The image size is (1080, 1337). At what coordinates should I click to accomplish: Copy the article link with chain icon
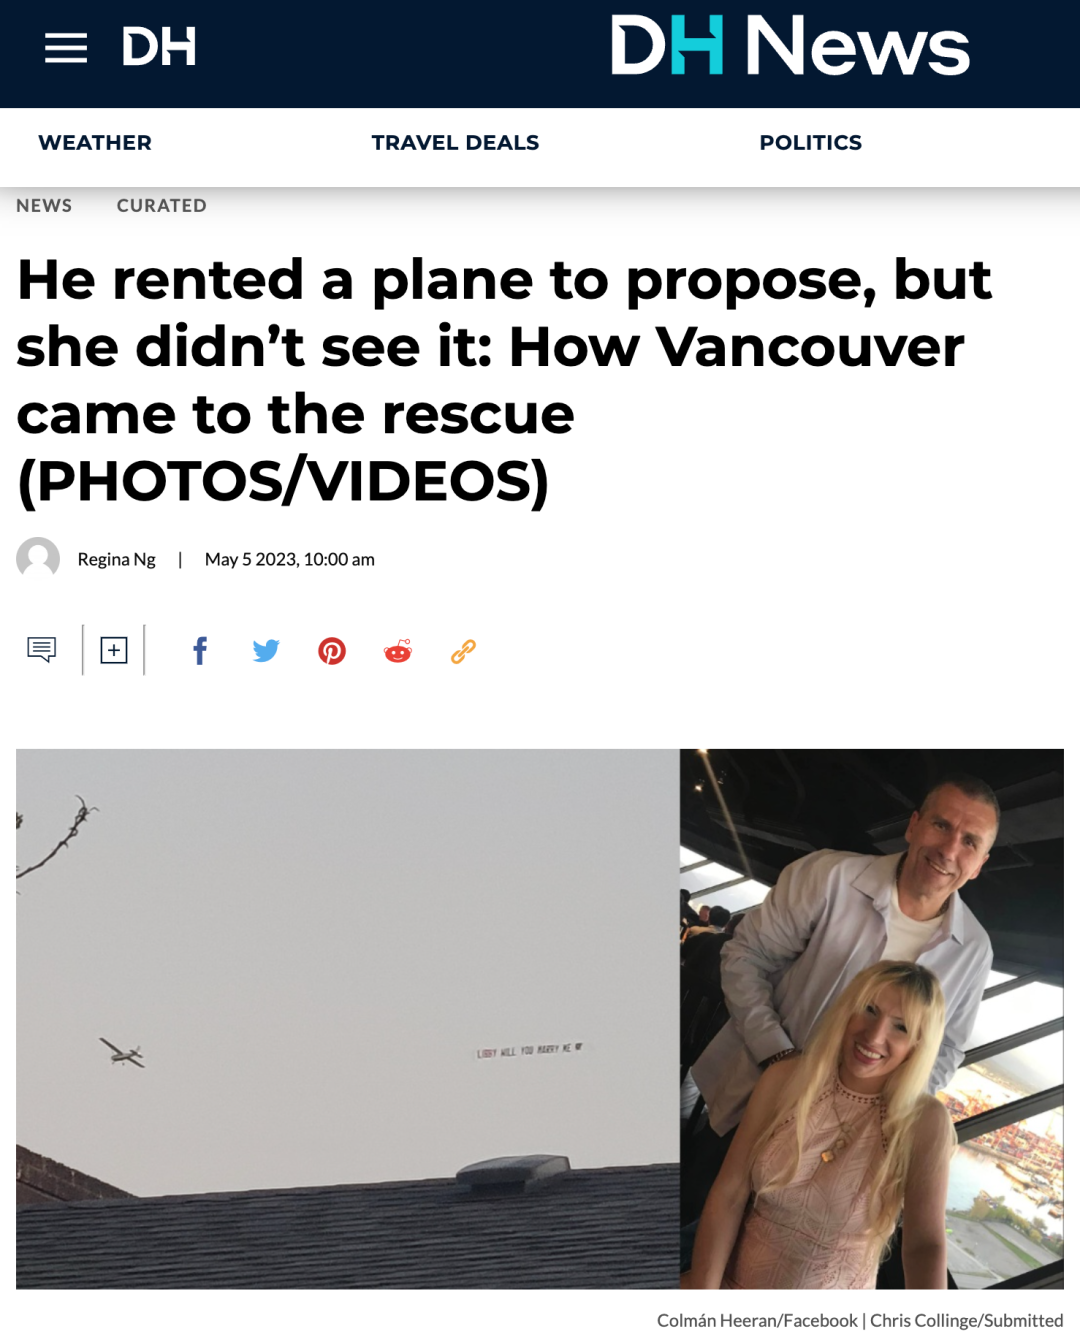(x=463, y=651)
